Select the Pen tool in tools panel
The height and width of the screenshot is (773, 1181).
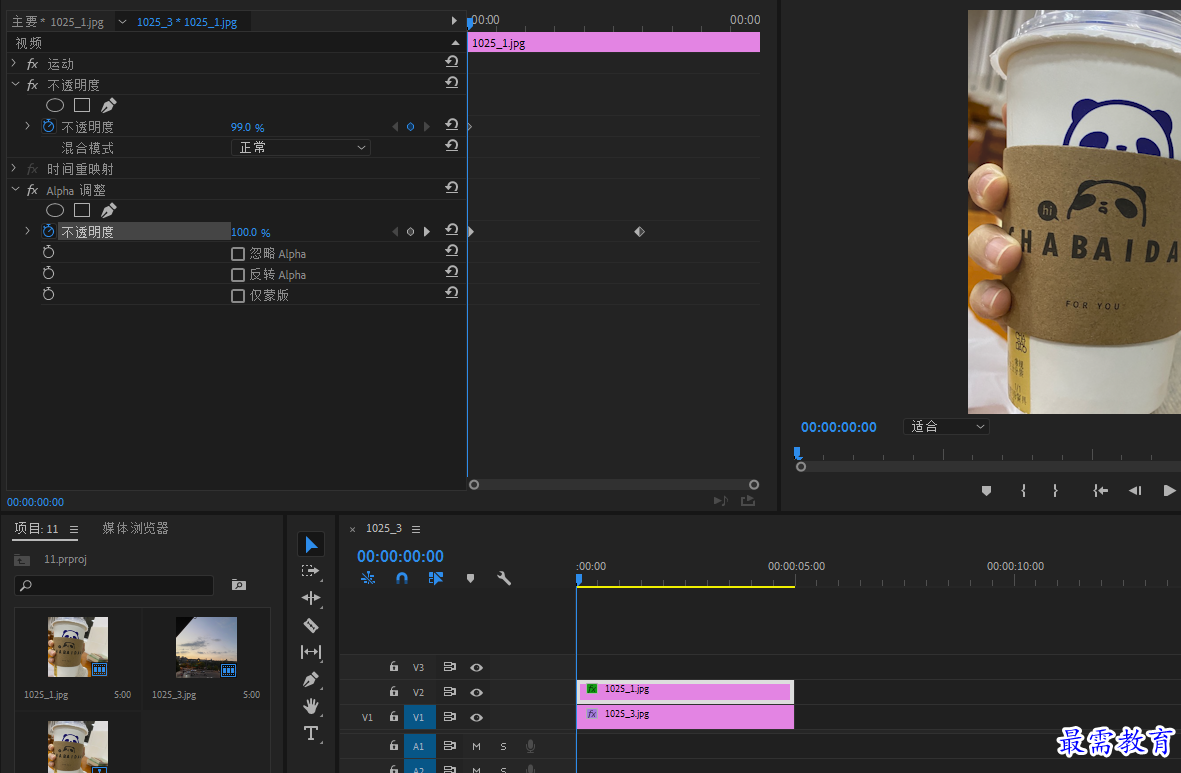311,680
